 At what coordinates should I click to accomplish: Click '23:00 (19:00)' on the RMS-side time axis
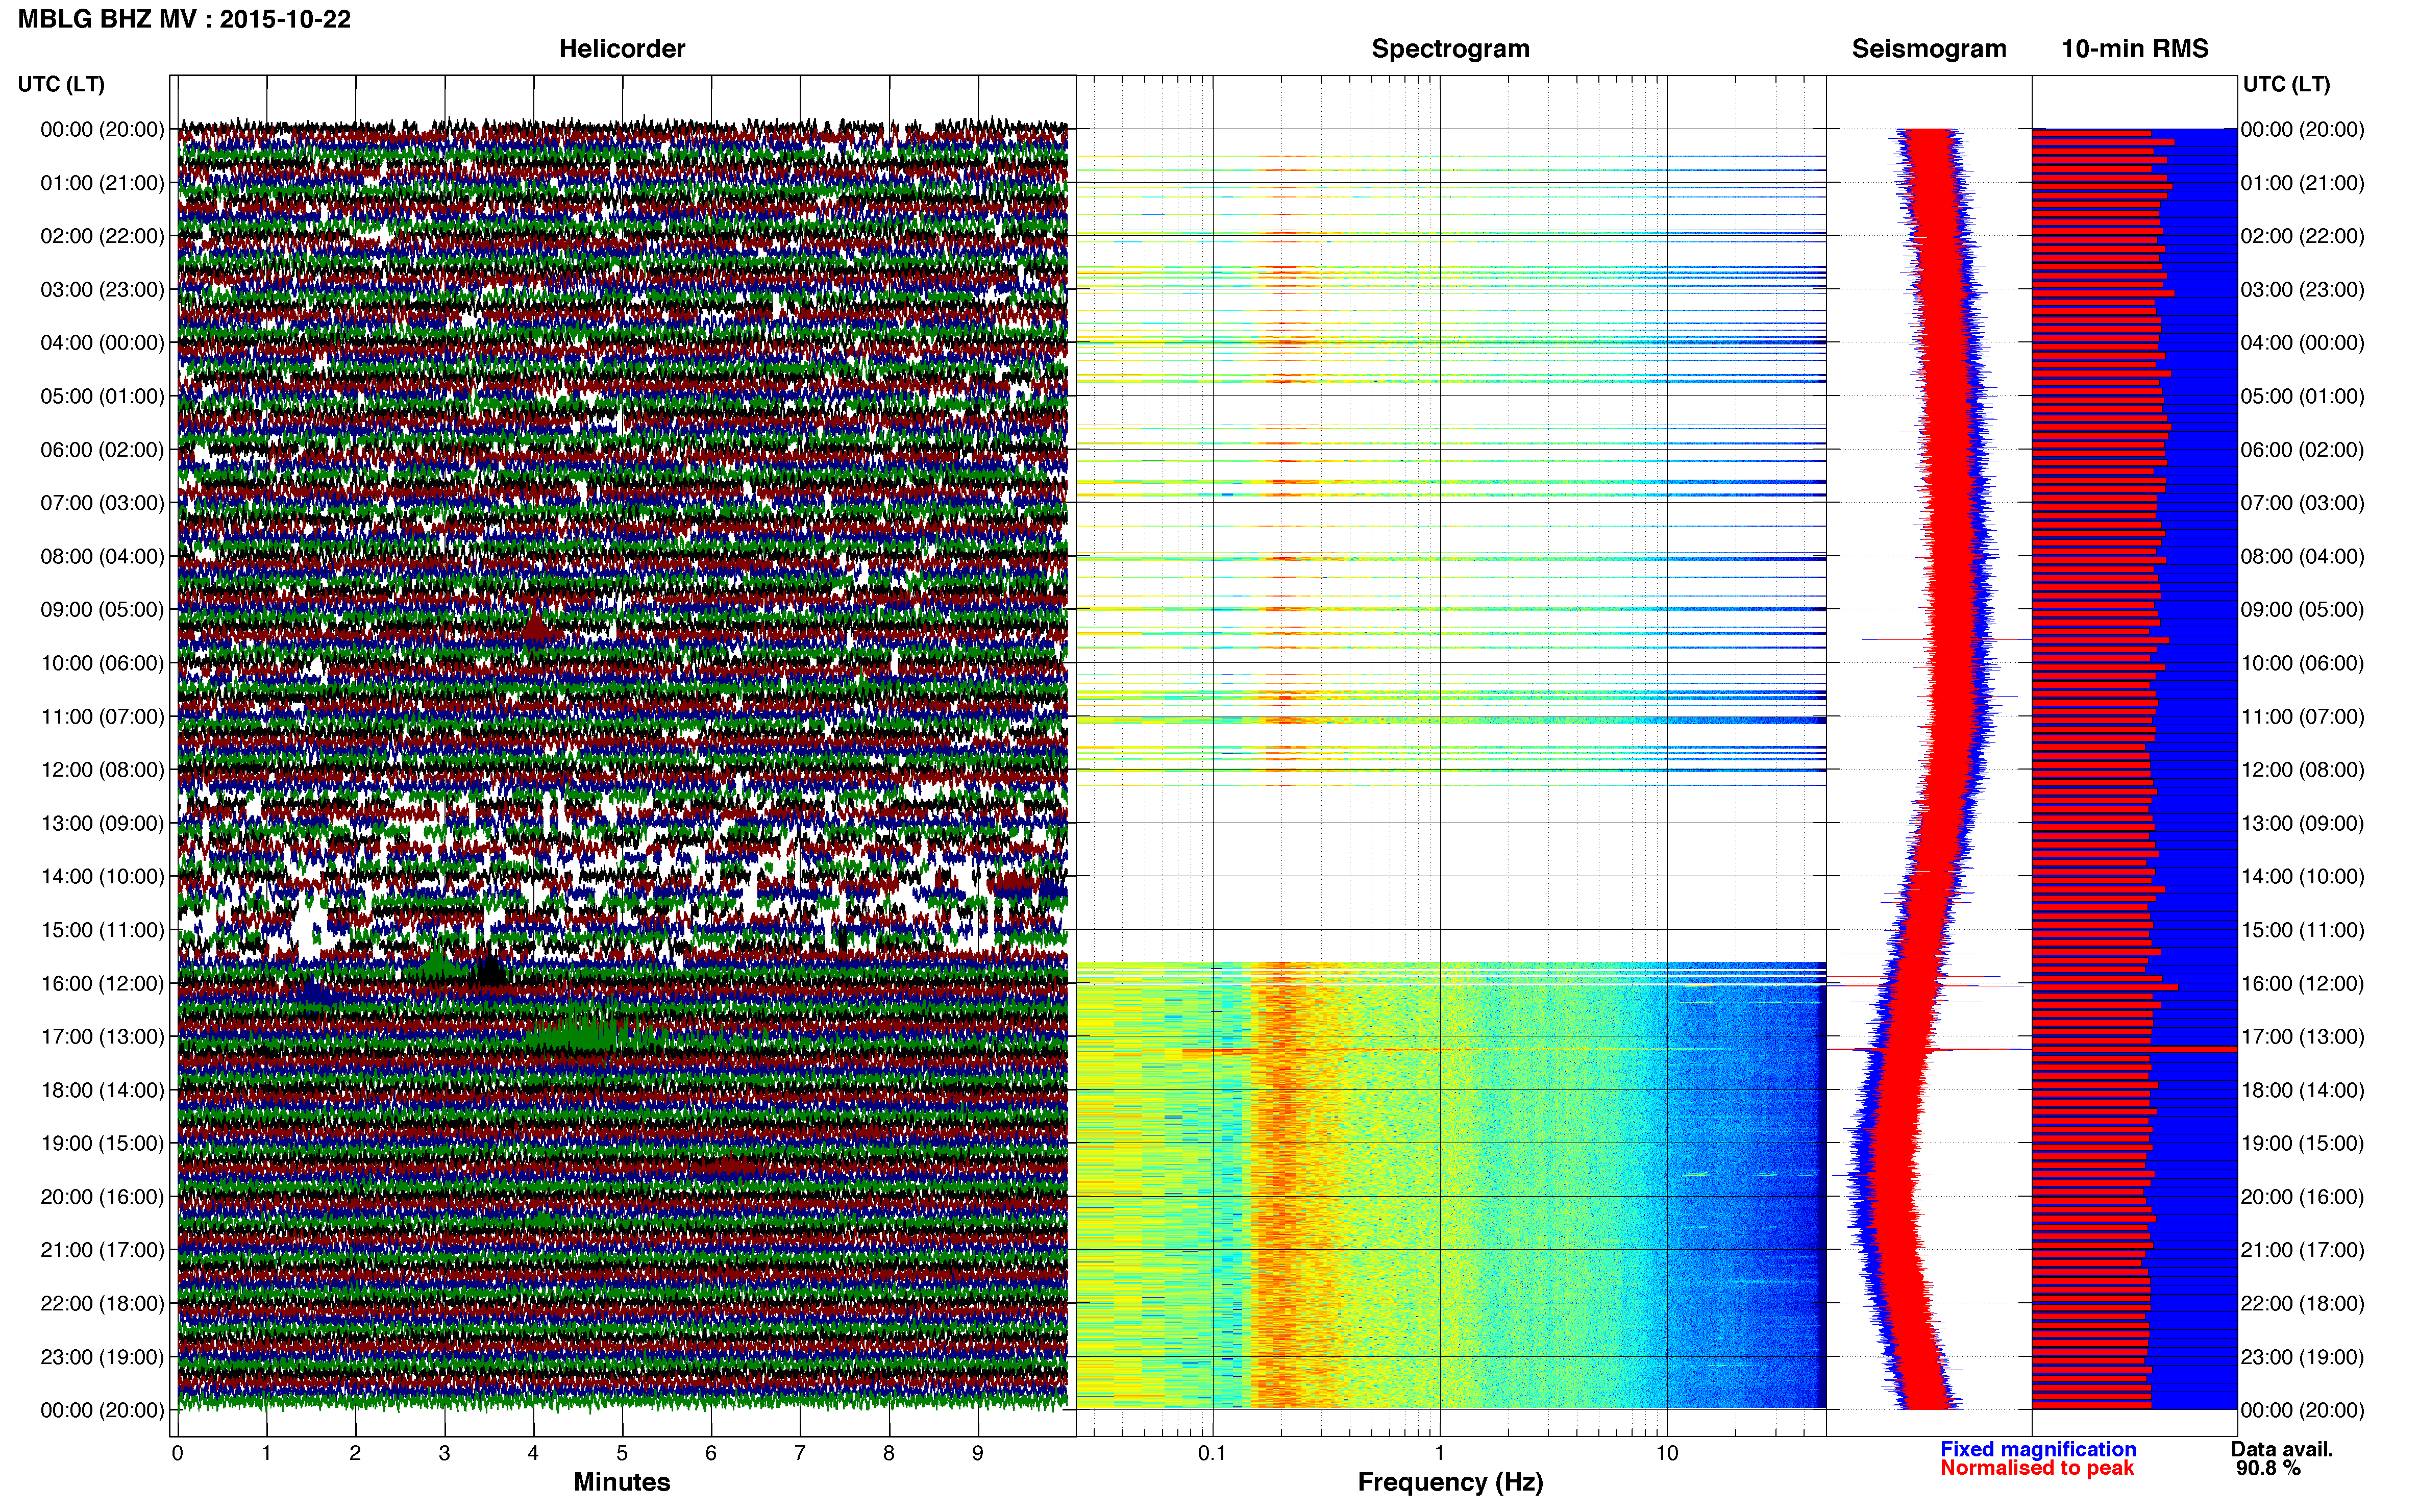[2303, 1357]
